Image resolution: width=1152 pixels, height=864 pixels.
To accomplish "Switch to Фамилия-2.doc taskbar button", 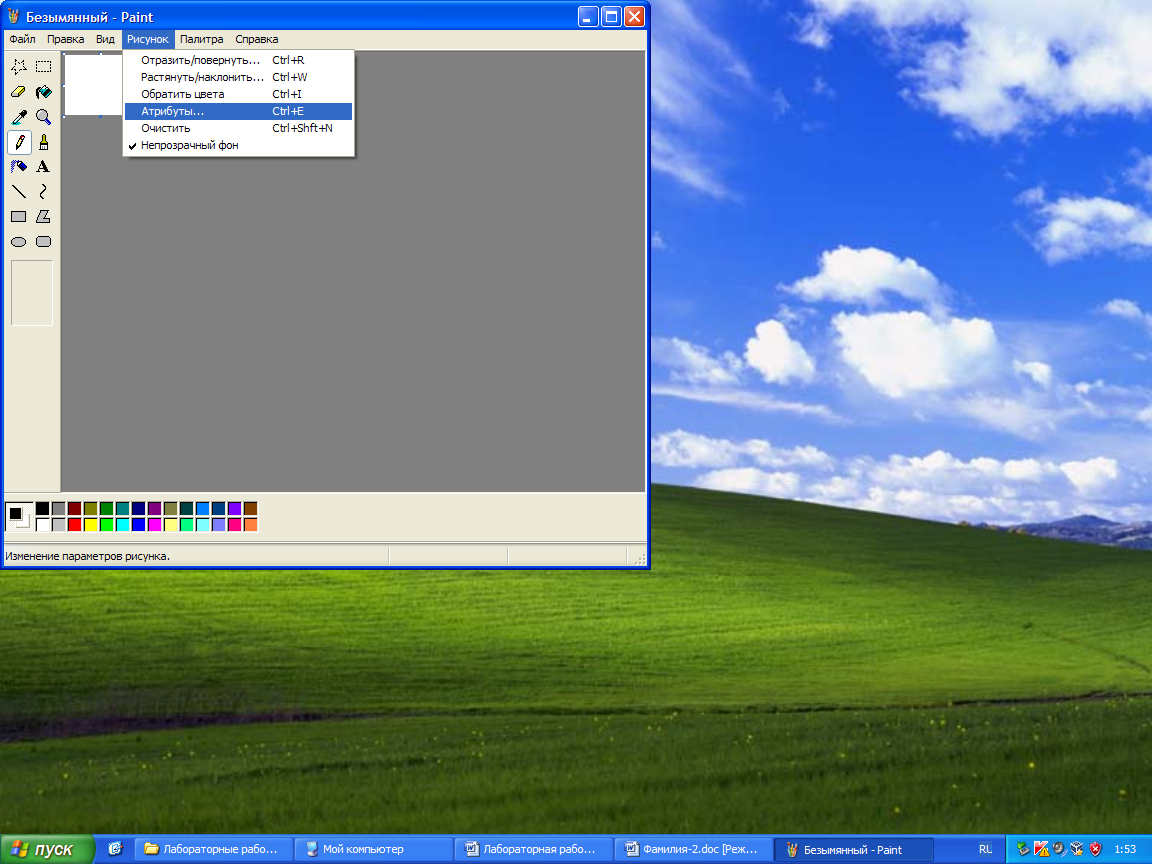I will [693, 849].
